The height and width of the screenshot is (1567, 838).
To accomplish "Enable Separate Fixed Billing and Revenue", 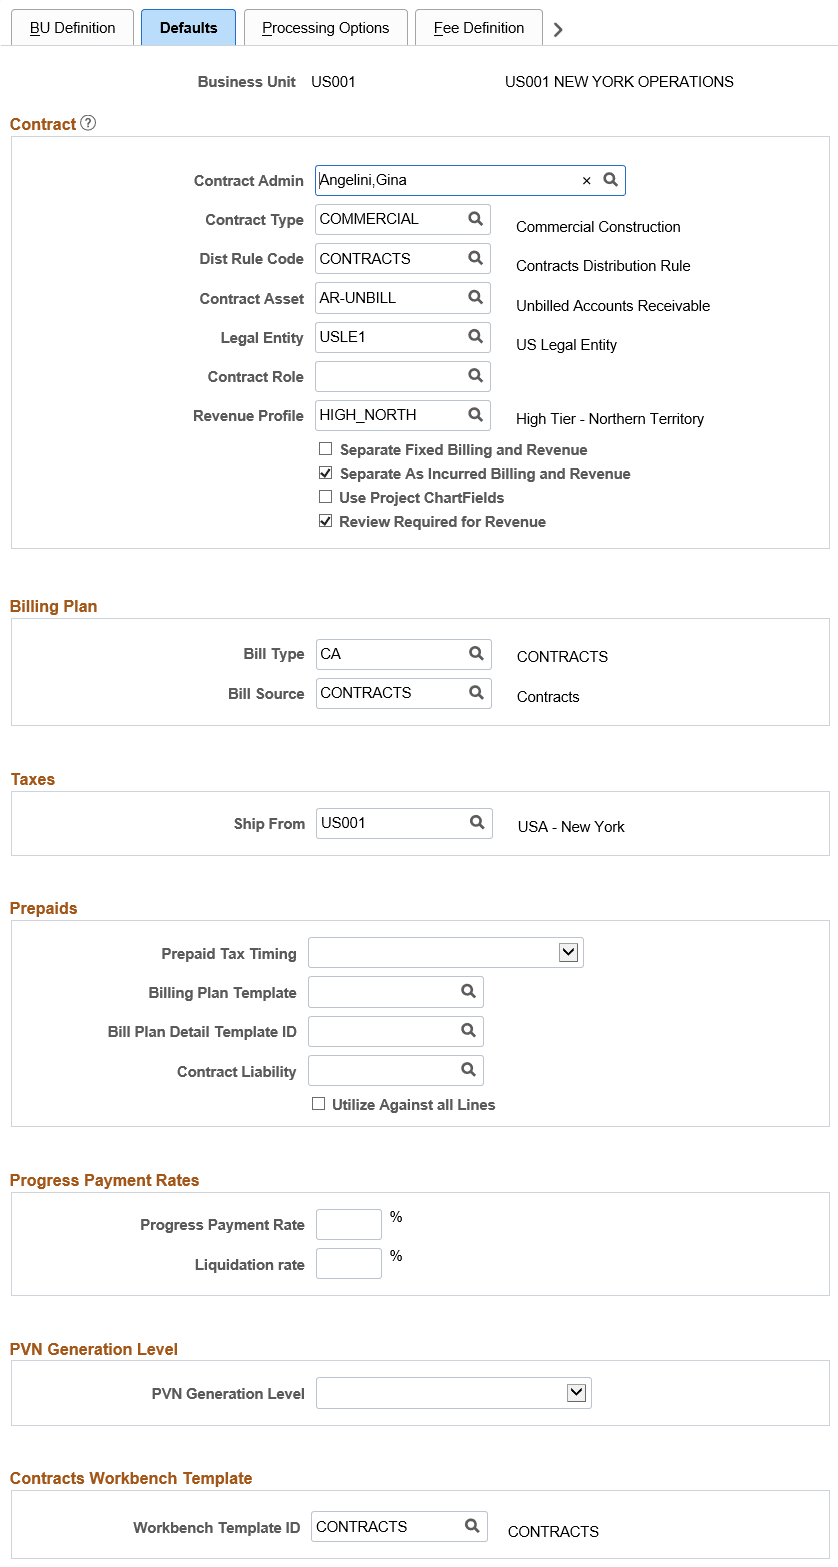I will [326, 449].
